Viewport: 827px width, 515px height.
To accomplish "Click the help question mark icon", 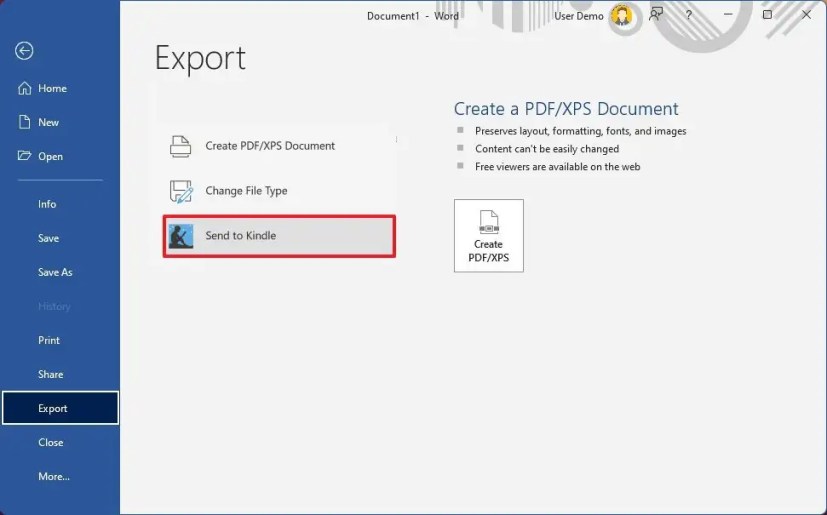I will (689, 15).
